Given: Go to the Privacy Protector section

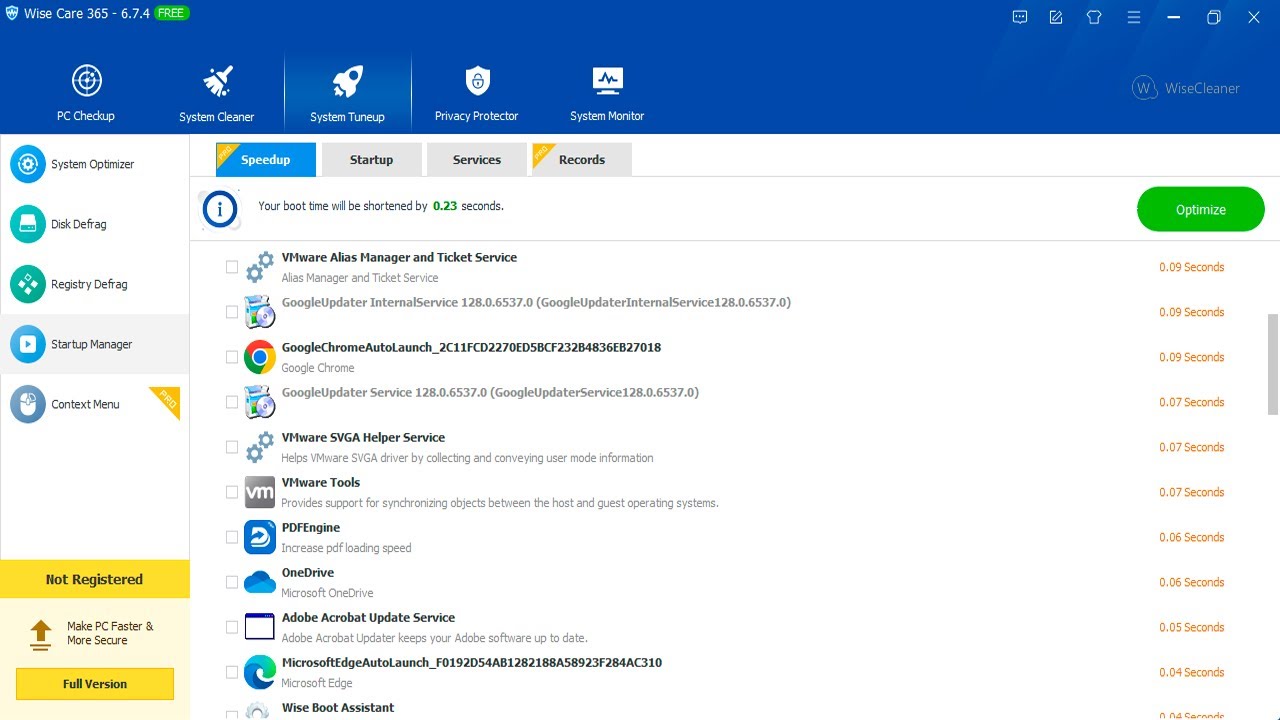Looking at the screenshot, I should pos(476,94).
